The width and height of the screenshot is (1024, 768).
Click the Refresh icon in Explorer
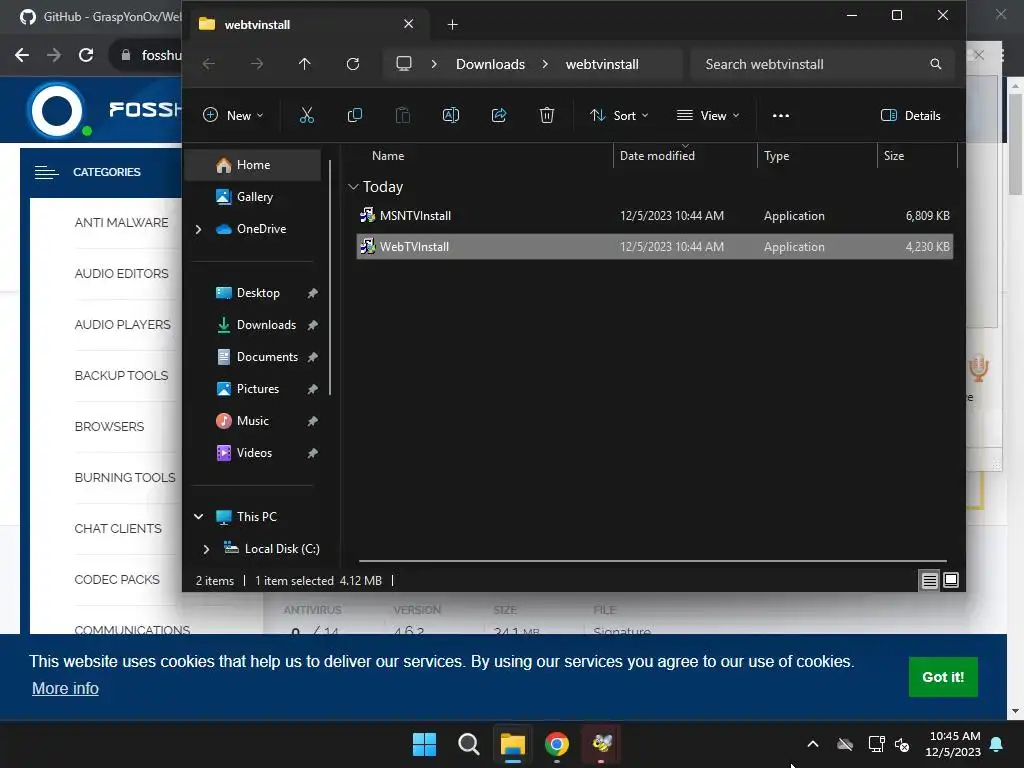point(353,64)
